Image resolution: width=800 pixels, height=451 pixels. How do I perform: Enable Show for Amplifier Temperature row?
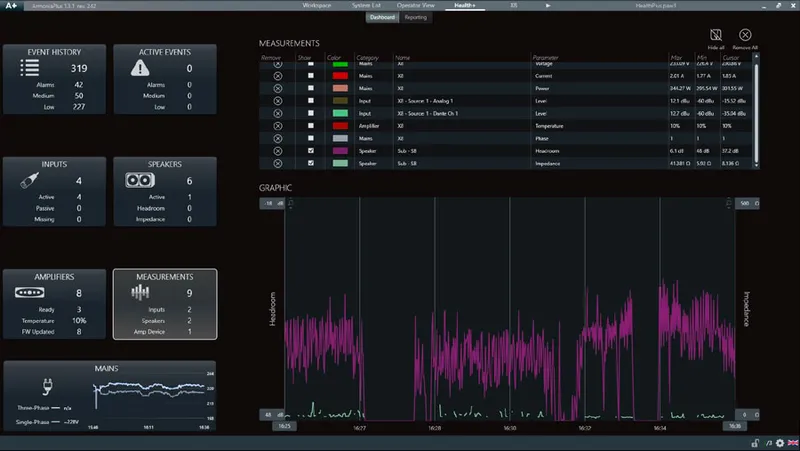(x=311, y=126)
